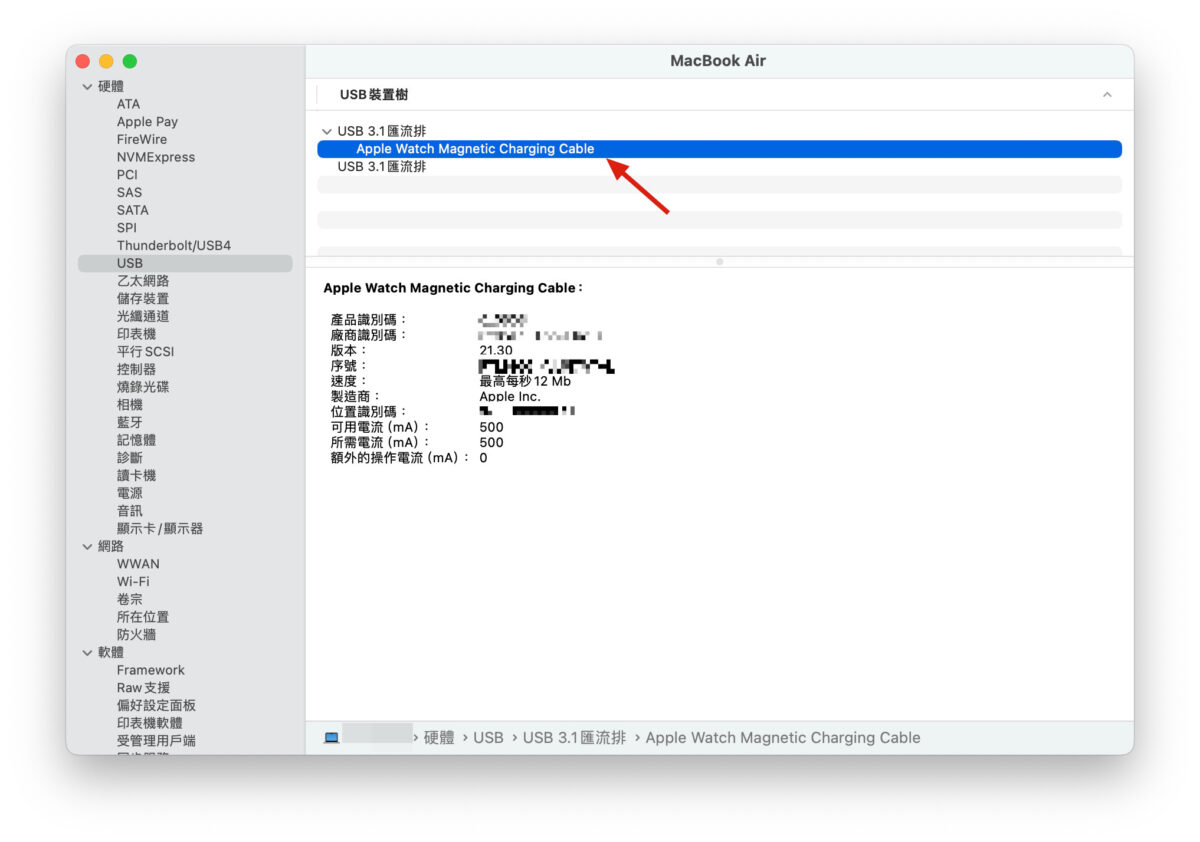Collapse the 硬體 hardware section

point(87,87)
